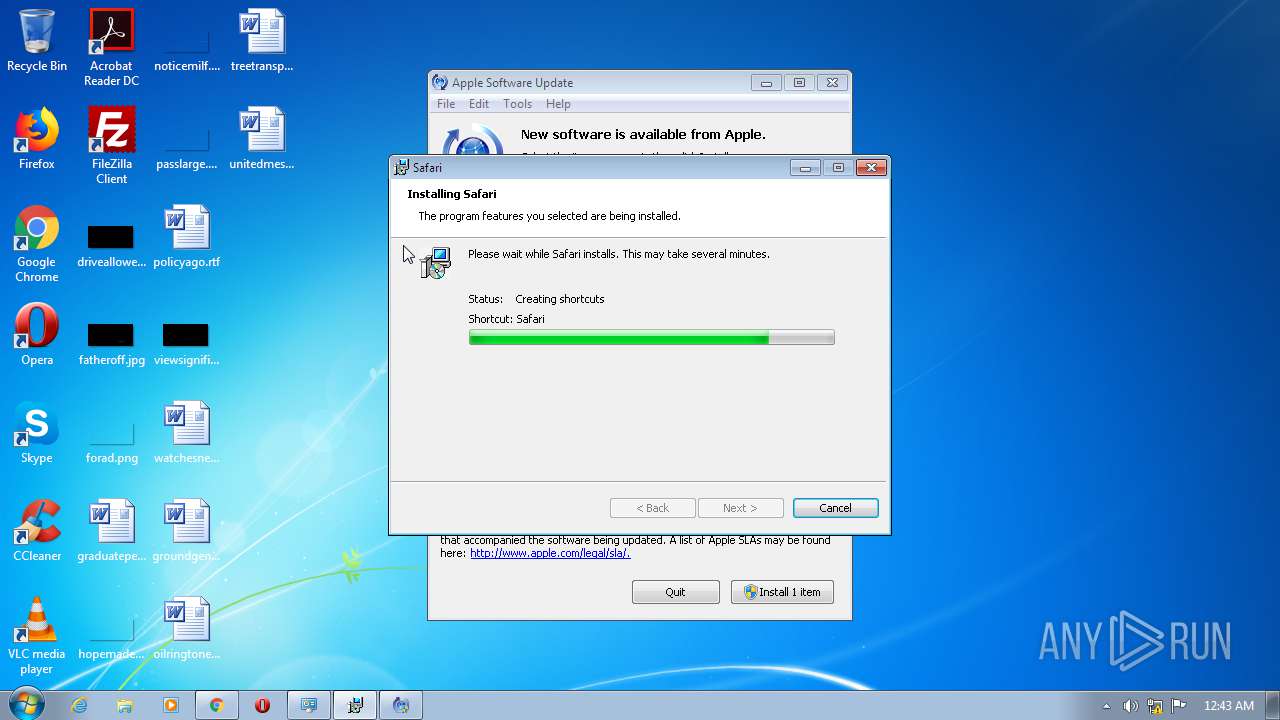This screenshot has height=720, width=1280.
Task: Click the Quit button in Apple Software Update
Action: (675, 592)
